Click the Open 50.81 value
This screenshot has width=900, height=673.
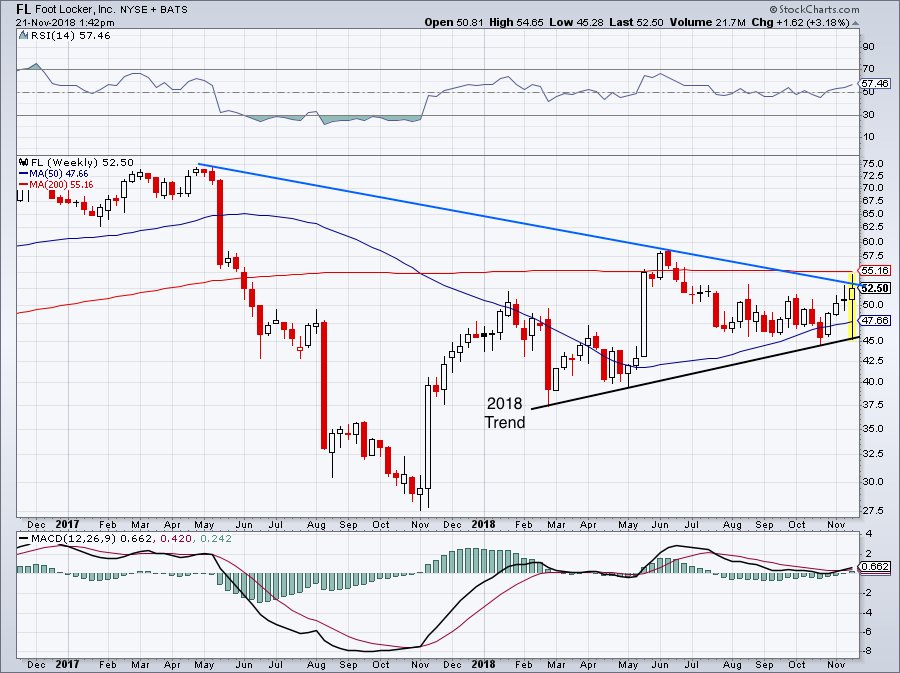(454, 23)
